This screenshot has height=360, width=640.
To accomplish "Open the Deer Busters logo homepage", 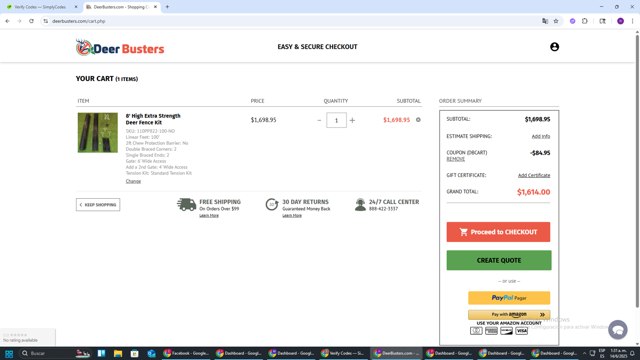I will click(120, 48).
